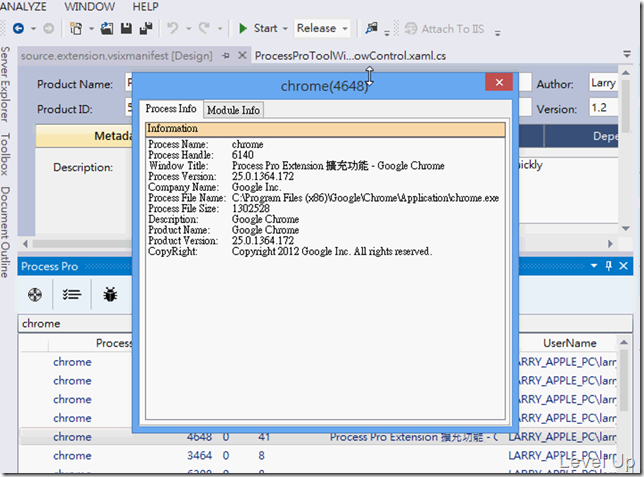Open the HELP menu
This screenshot has height=477, width=644.
(x=145, y=7)
